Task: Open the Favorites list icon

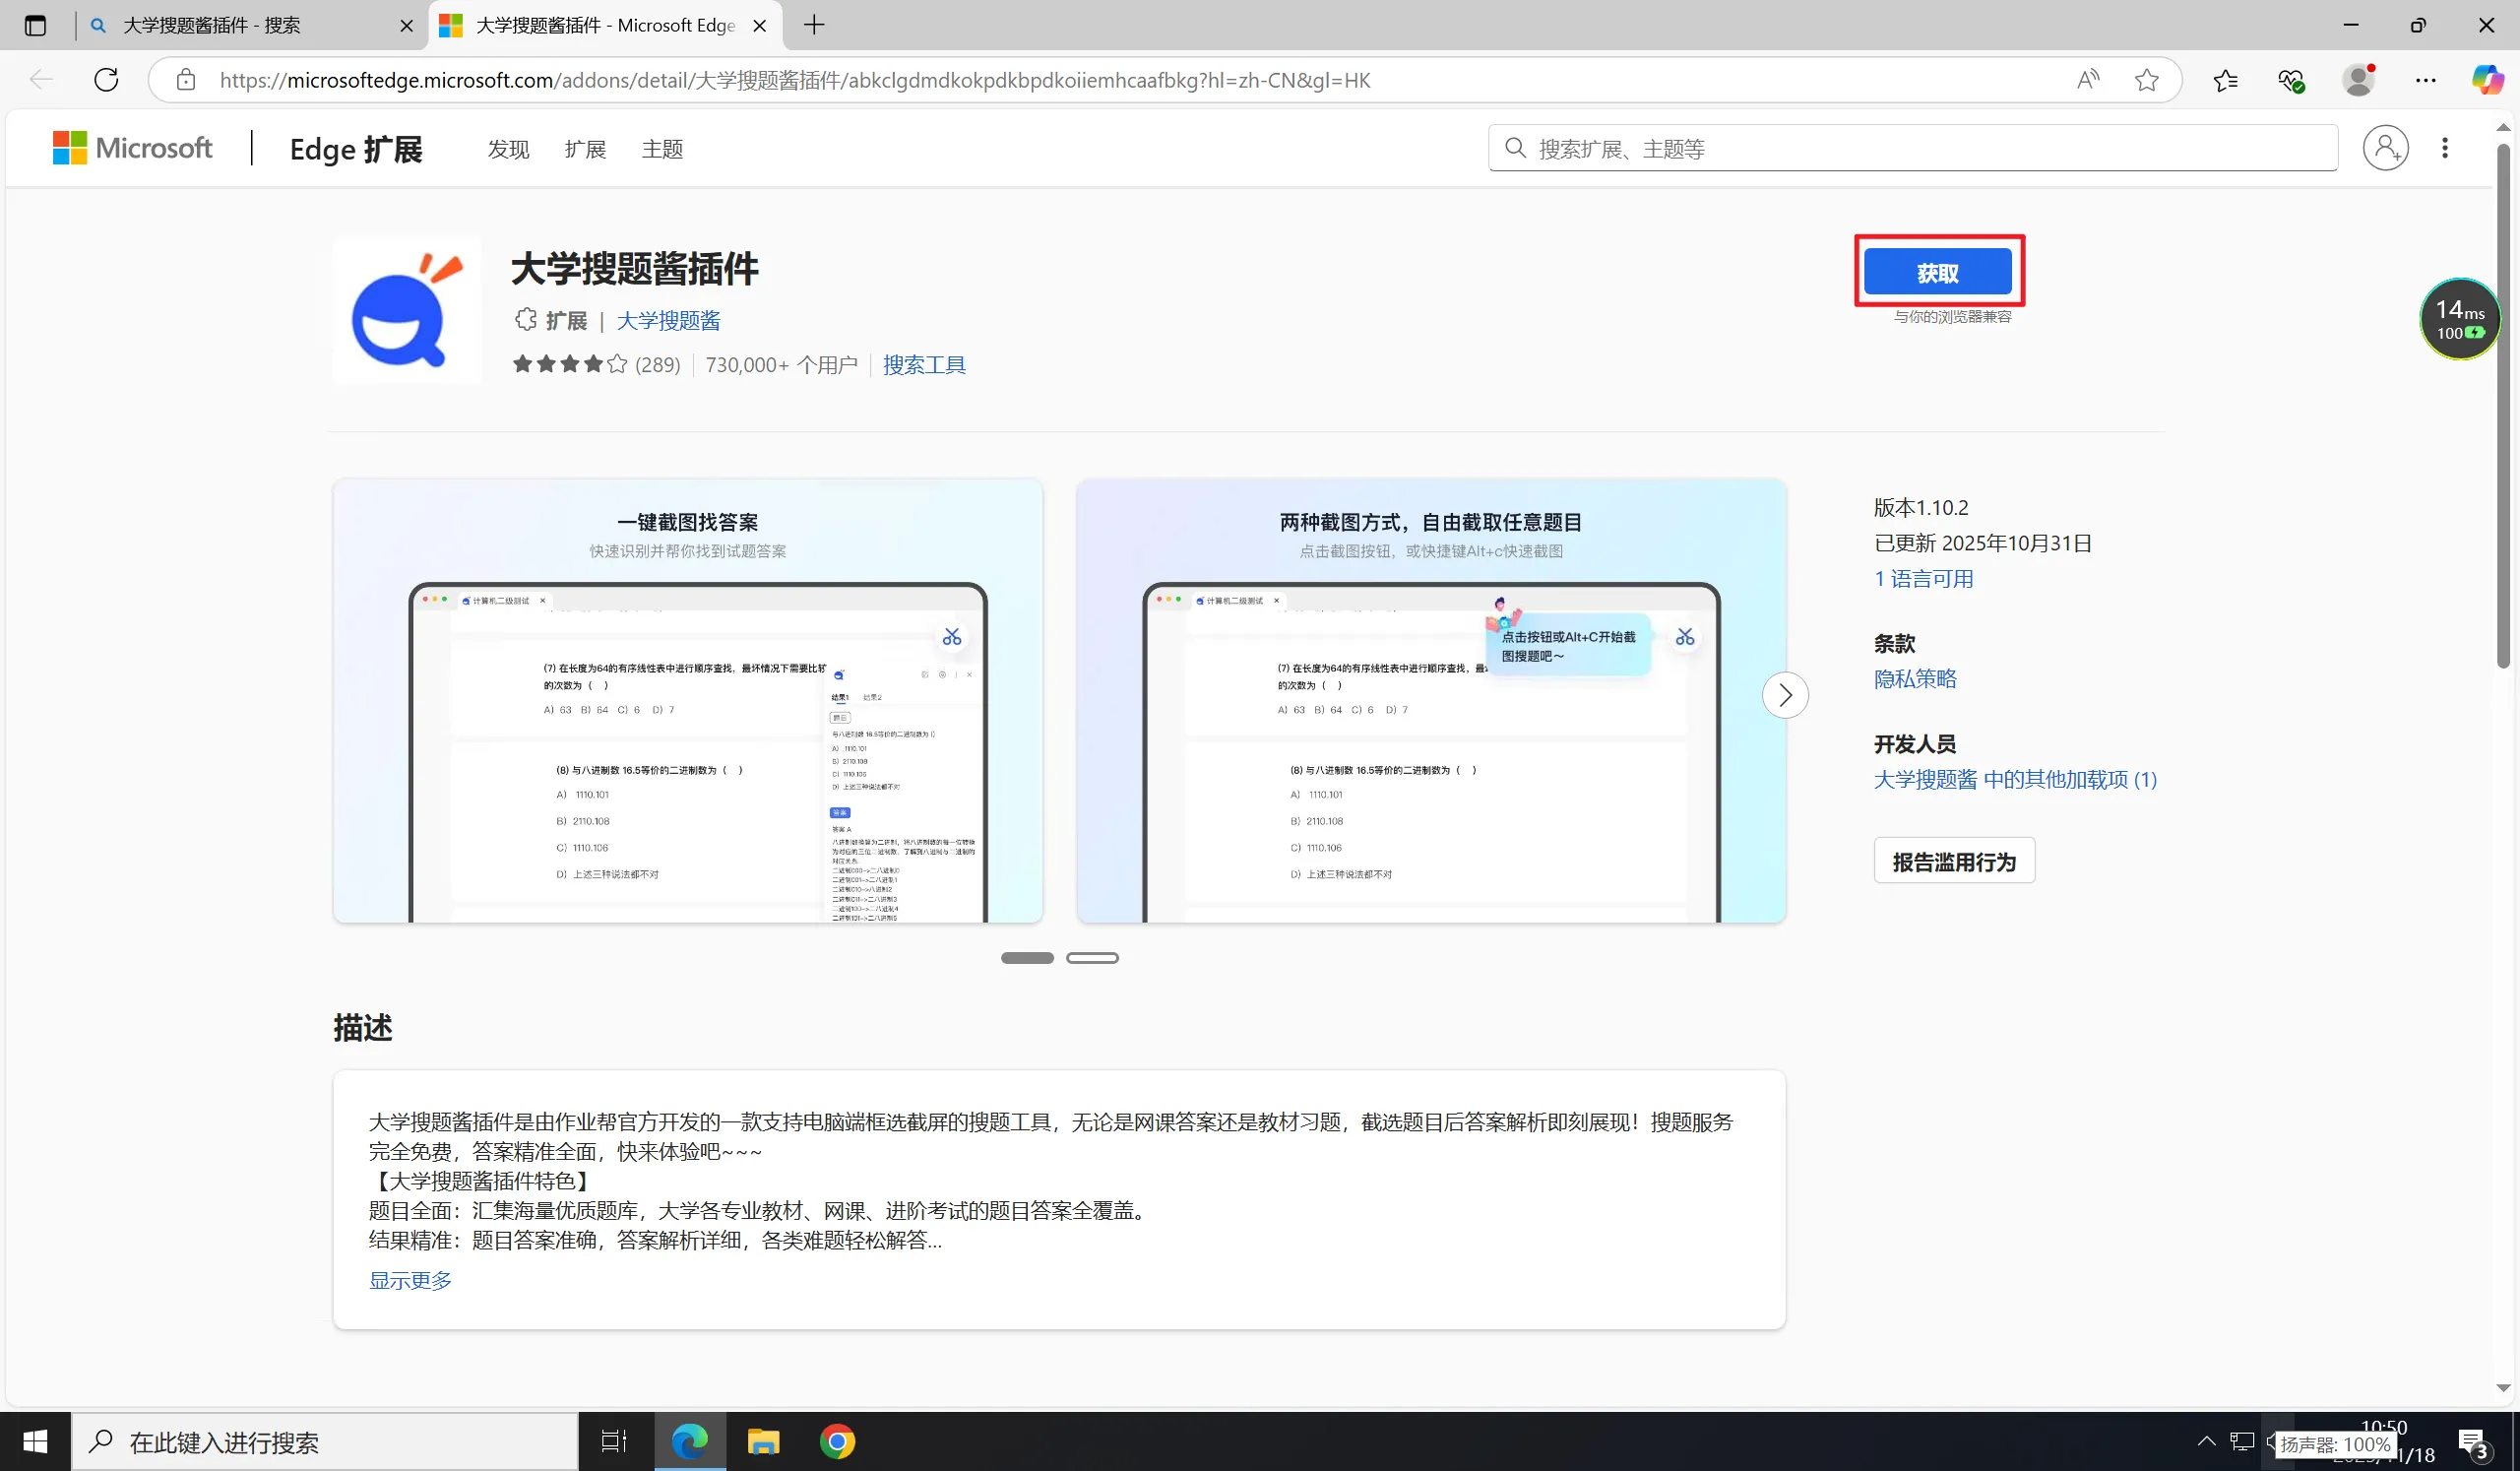Action: click(2225, 80)
